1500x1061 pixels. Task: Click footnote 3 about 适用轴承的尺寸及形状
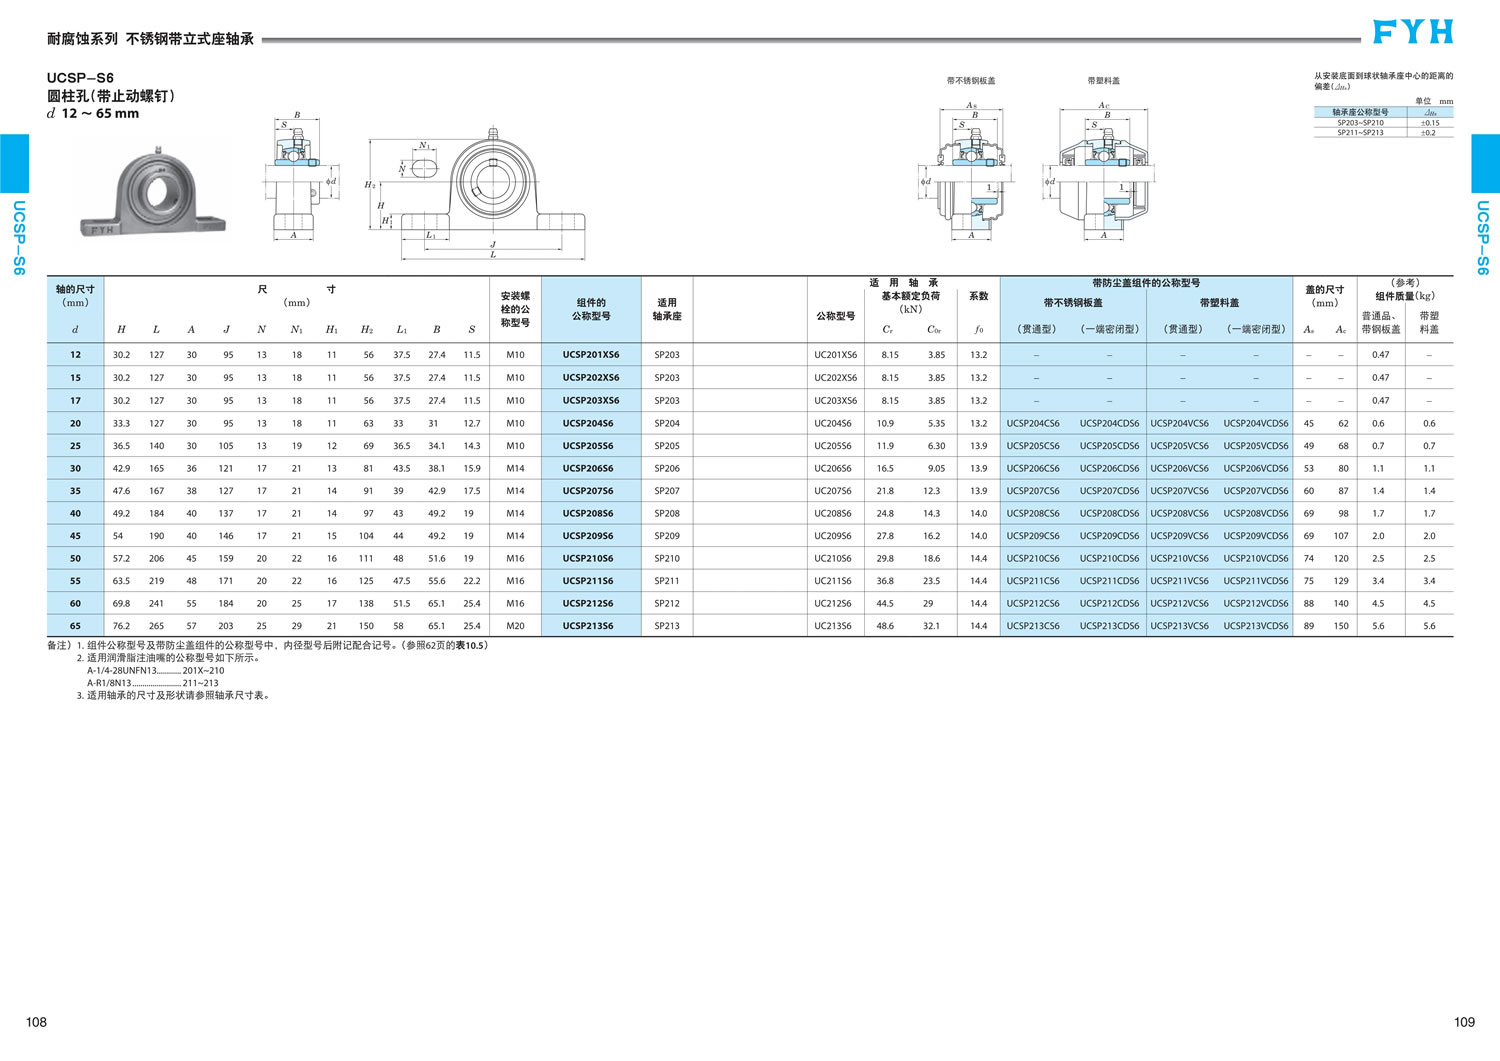tap(172, 696)
